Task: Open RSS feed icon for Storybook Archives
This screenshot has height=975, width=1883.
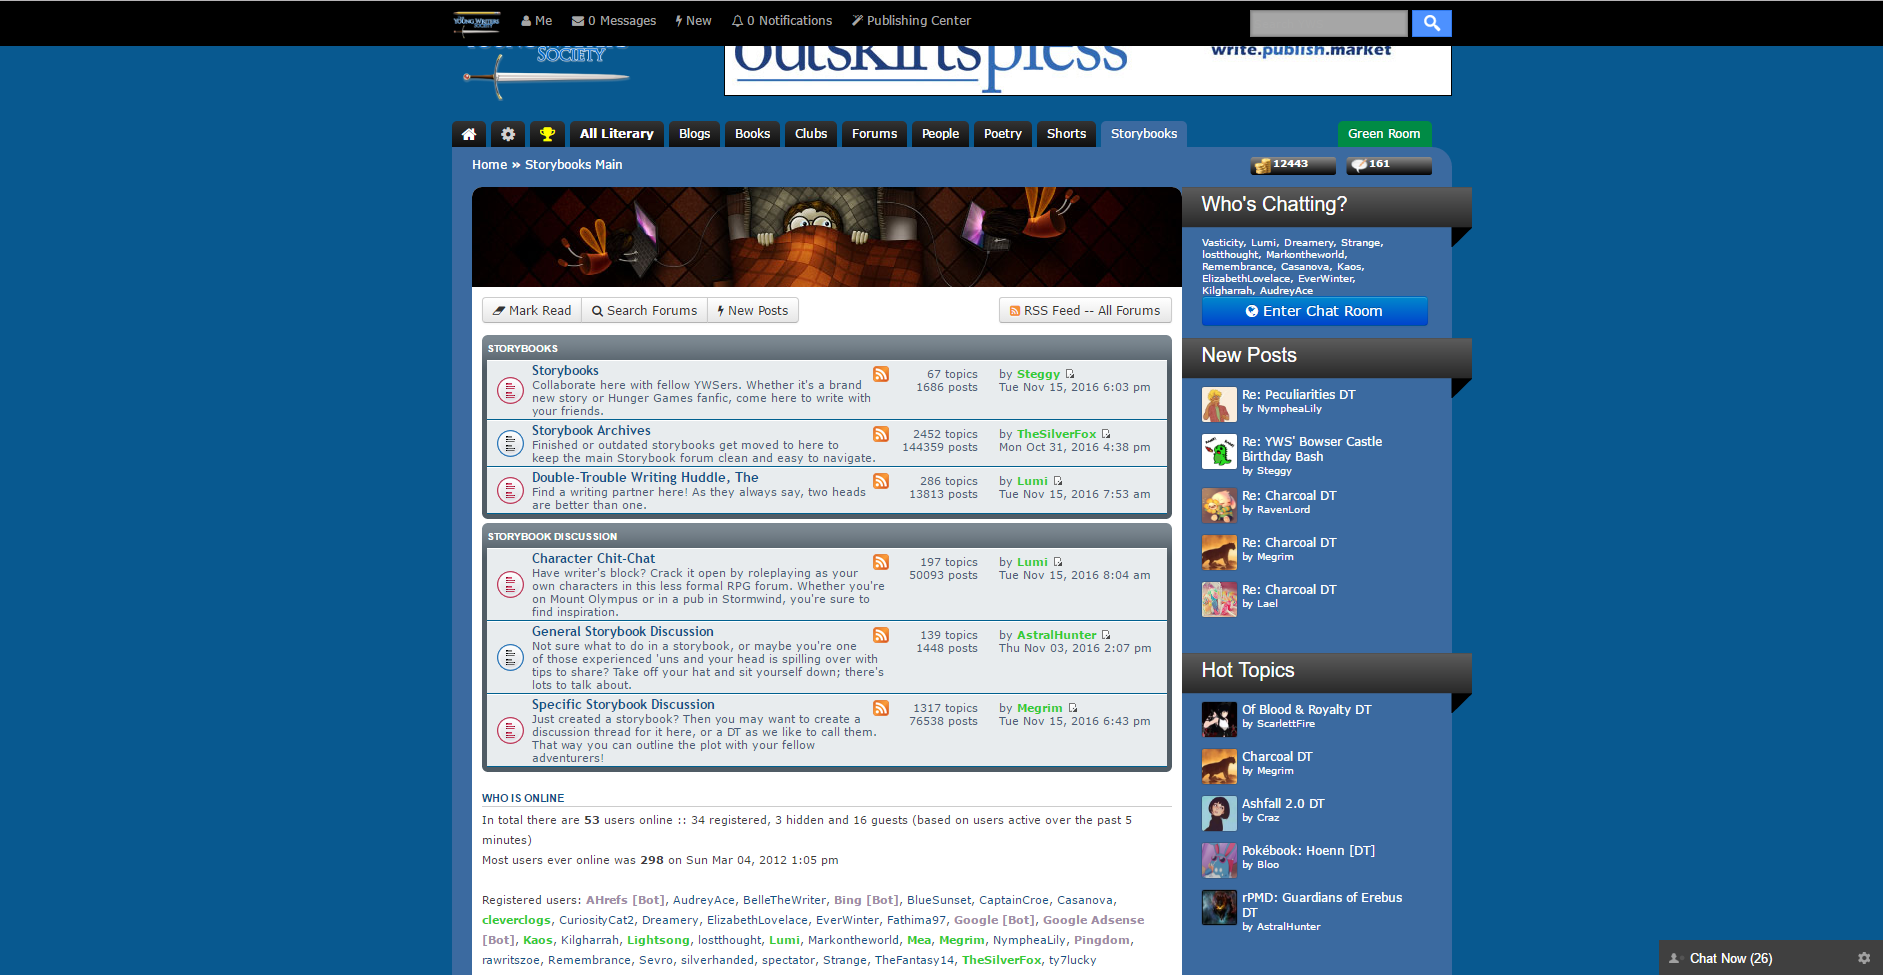Action: 881,434
